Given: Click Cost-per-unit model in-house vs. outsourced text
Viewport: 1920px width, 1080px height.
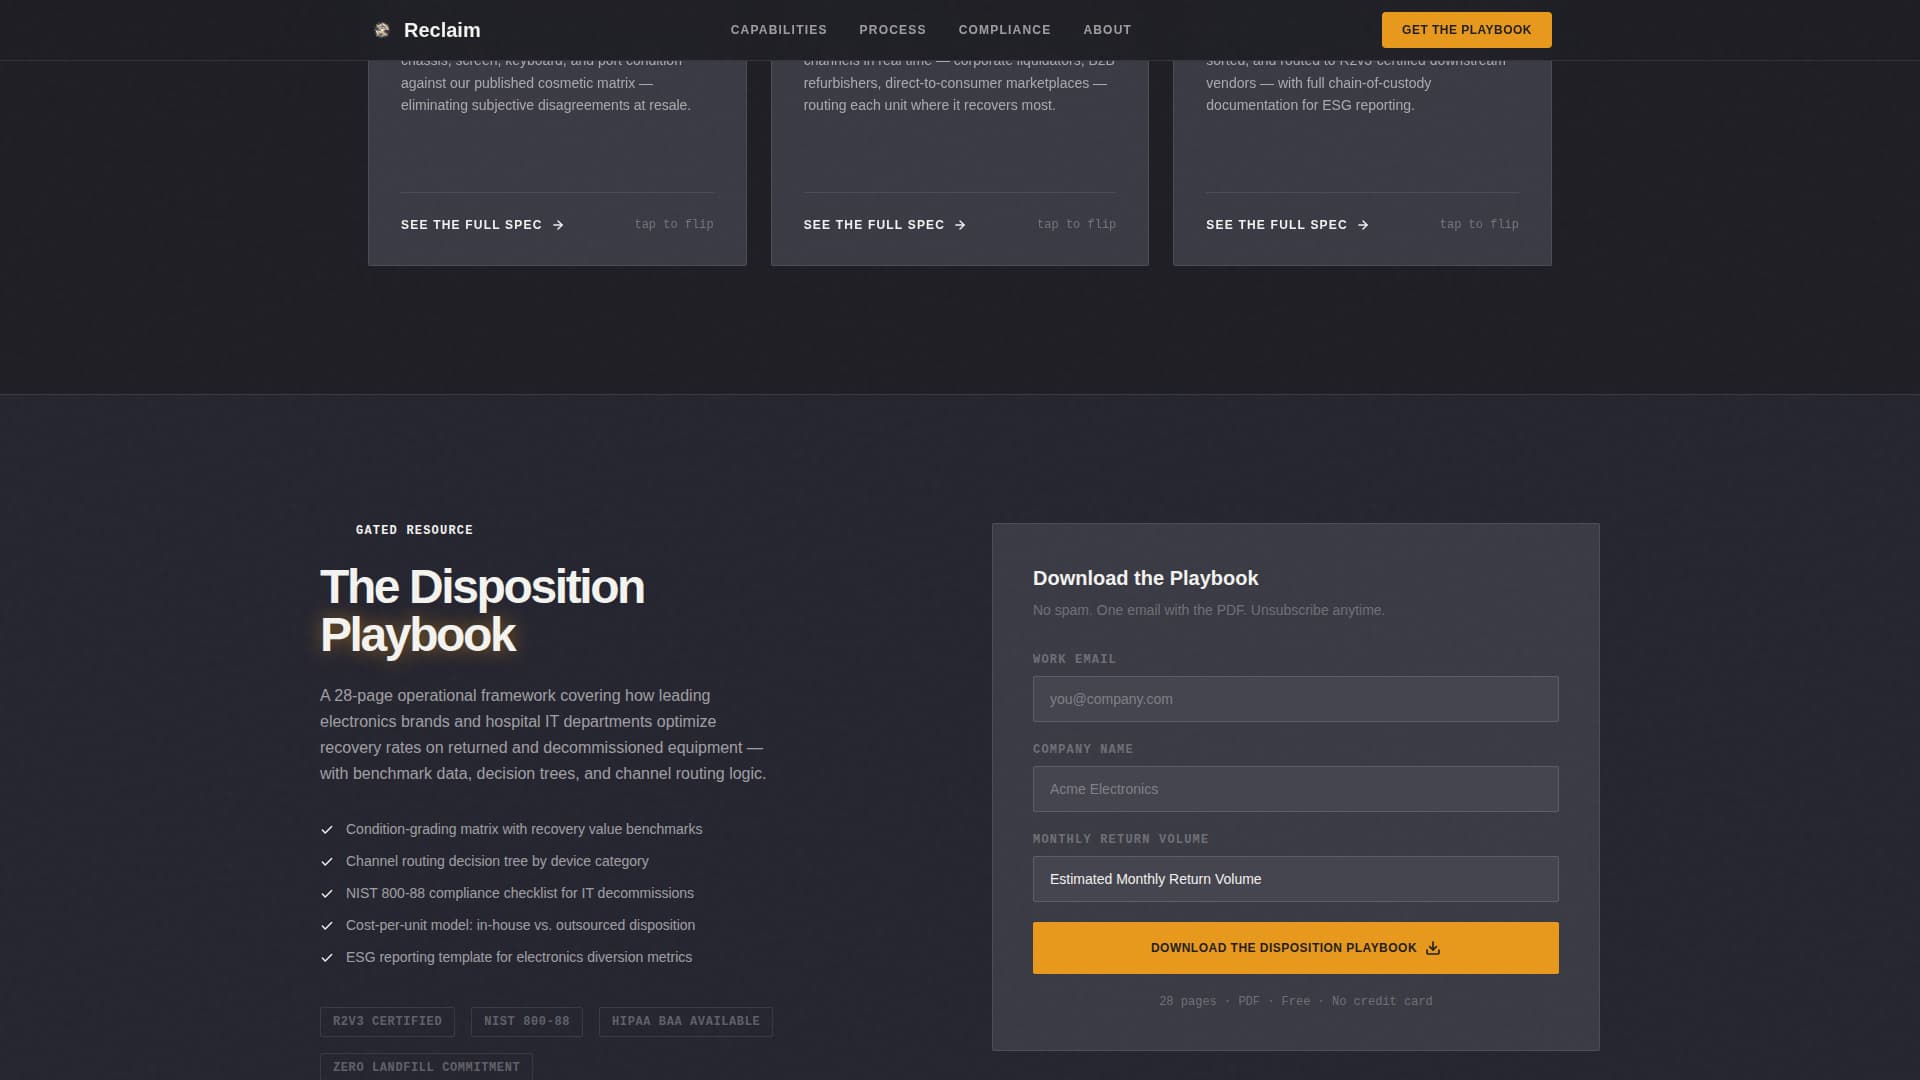Looking at the screenshot, I should tap(520, 925).
